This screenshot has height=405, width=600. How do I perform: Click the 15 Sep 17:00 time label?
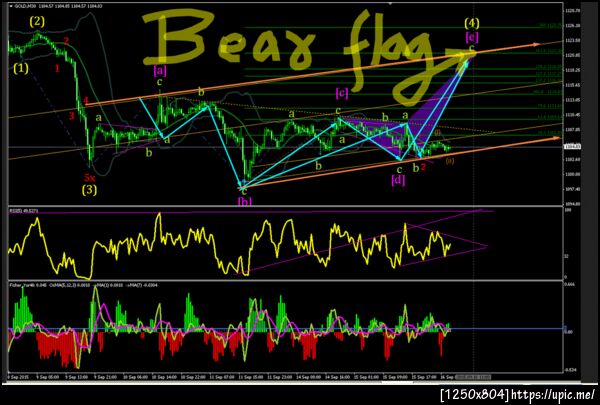tap(425, 377)
